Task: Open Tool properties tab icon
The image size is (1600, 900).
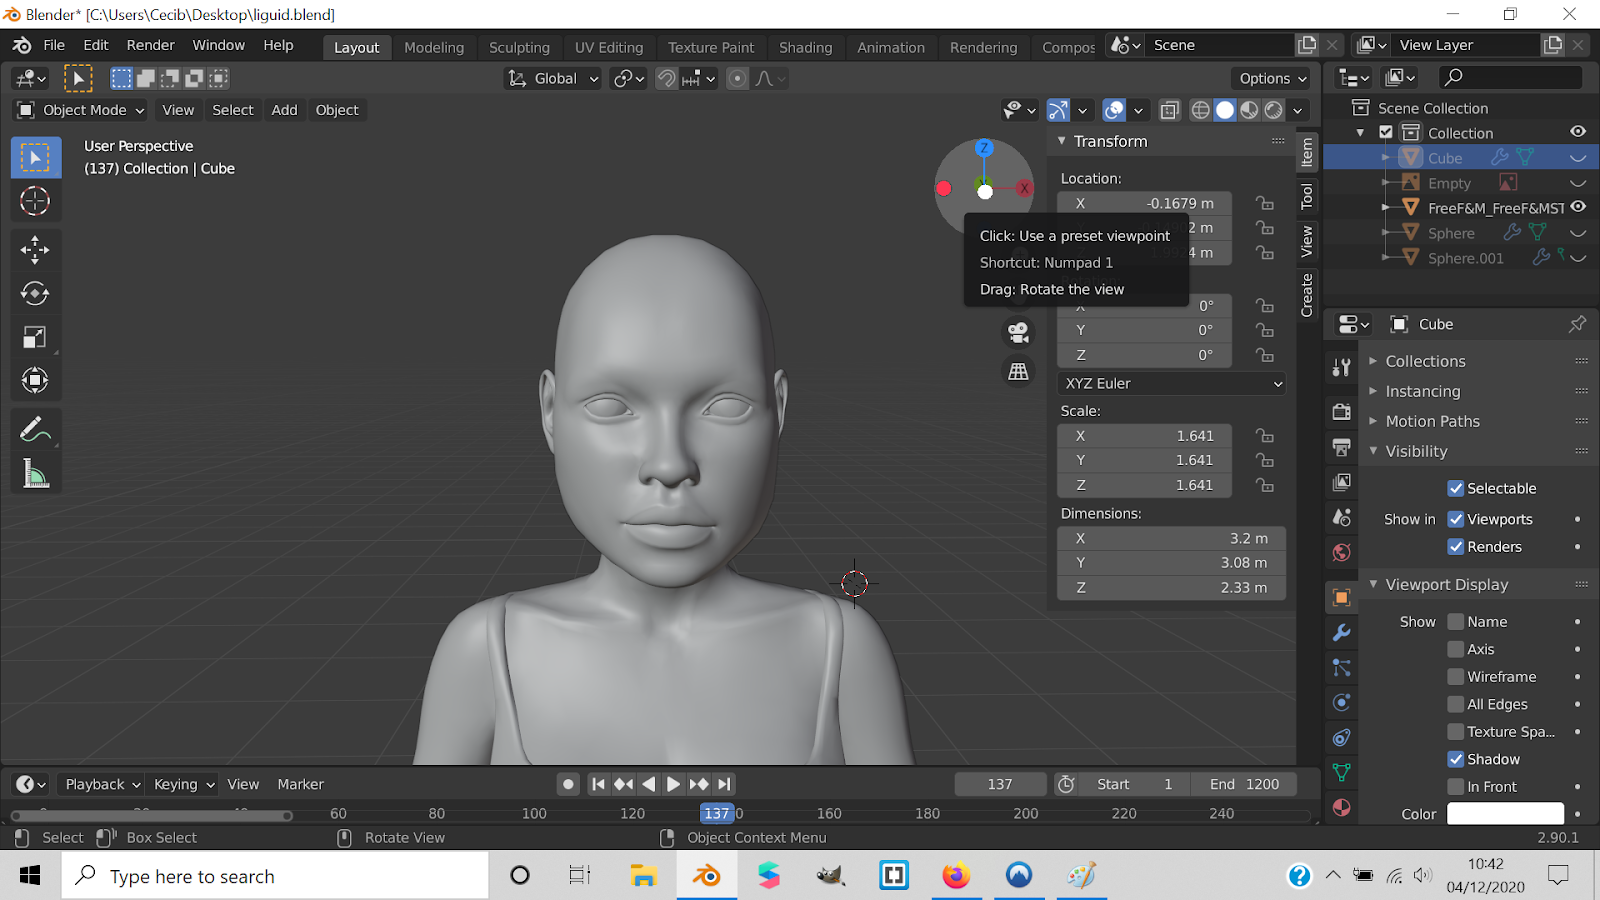Action: (1342, 367)
